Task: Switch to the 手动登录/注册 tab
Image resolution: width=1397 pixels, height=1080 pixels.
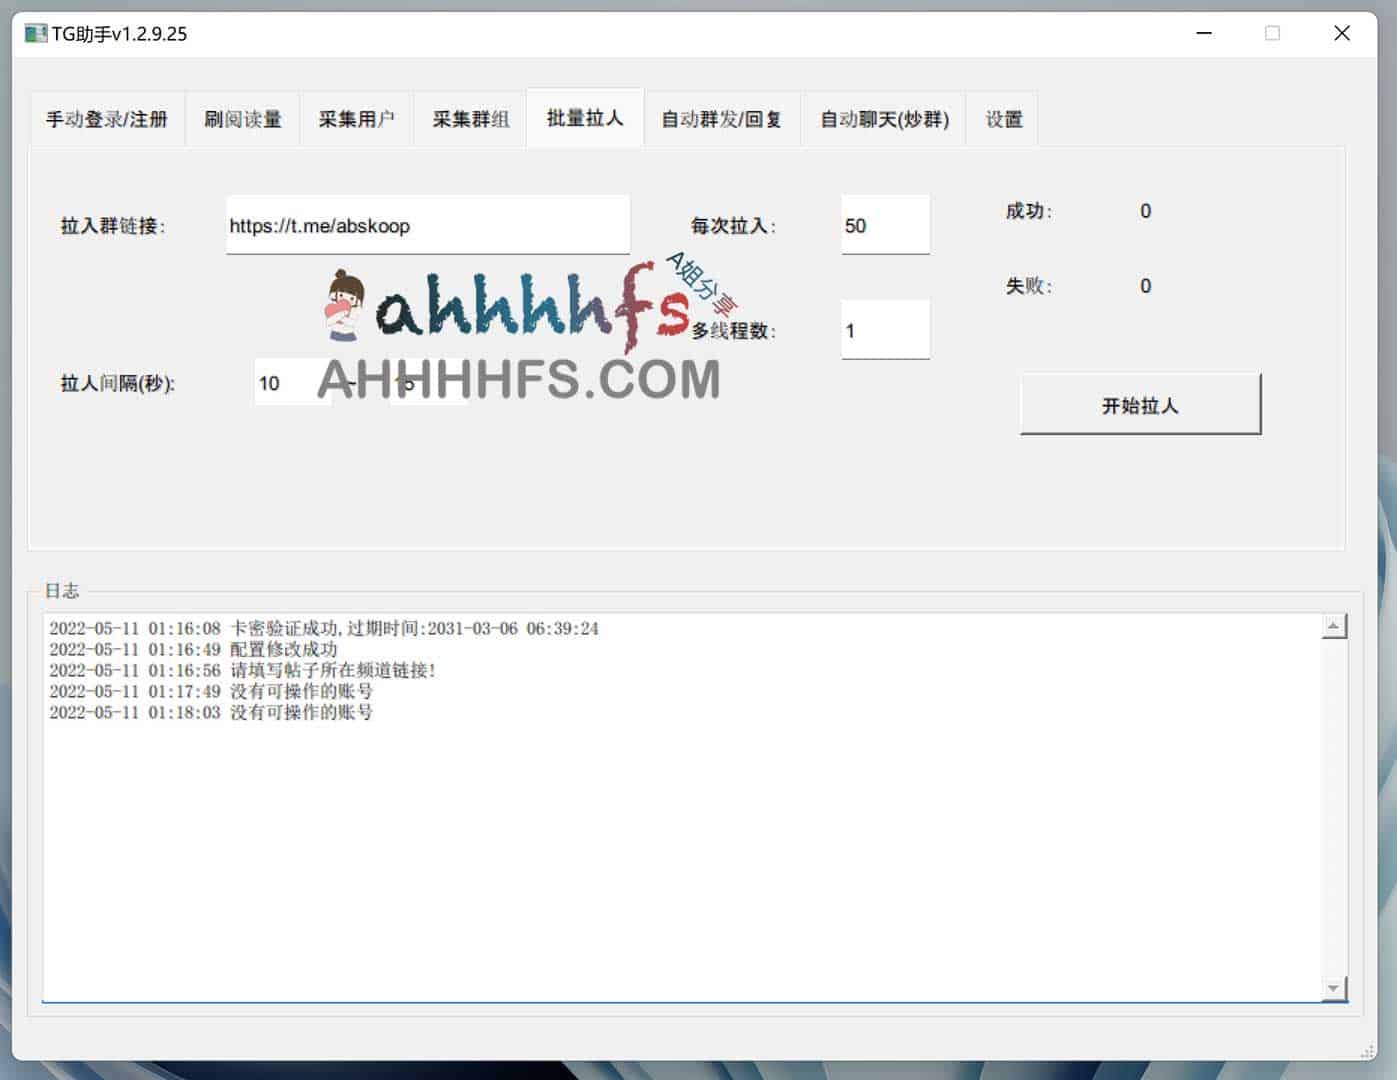Action: click(x=107, y=119)
